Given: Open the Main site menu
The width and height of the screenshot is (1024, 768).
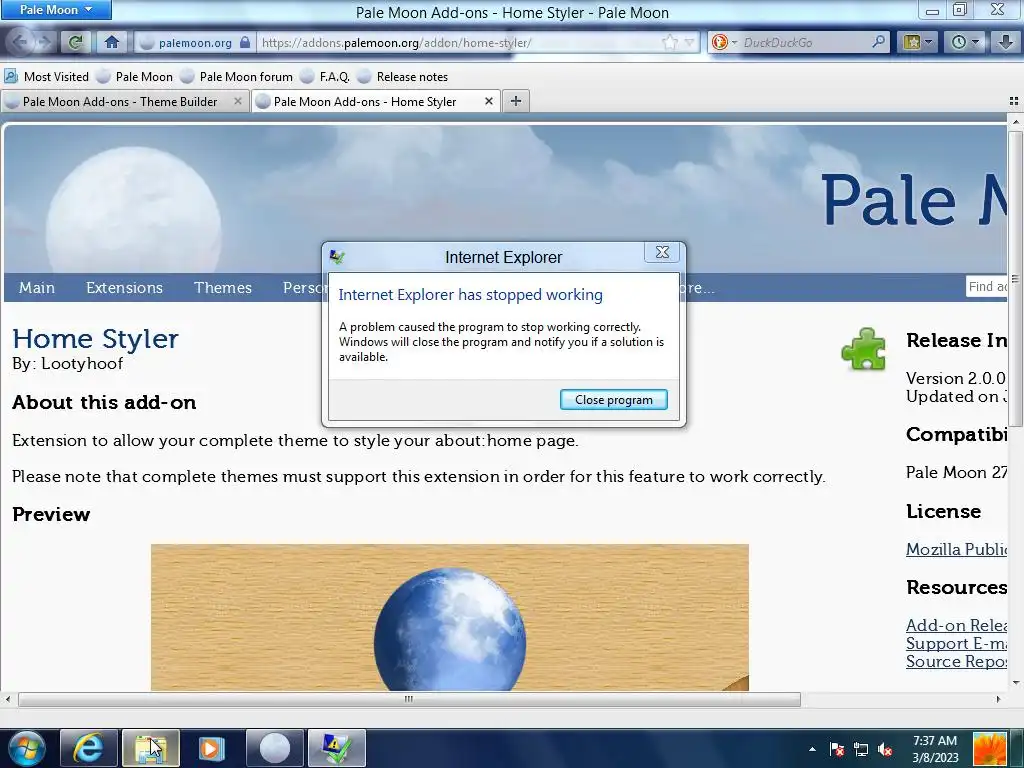Looking at the screenshot, I should [37, 288].
